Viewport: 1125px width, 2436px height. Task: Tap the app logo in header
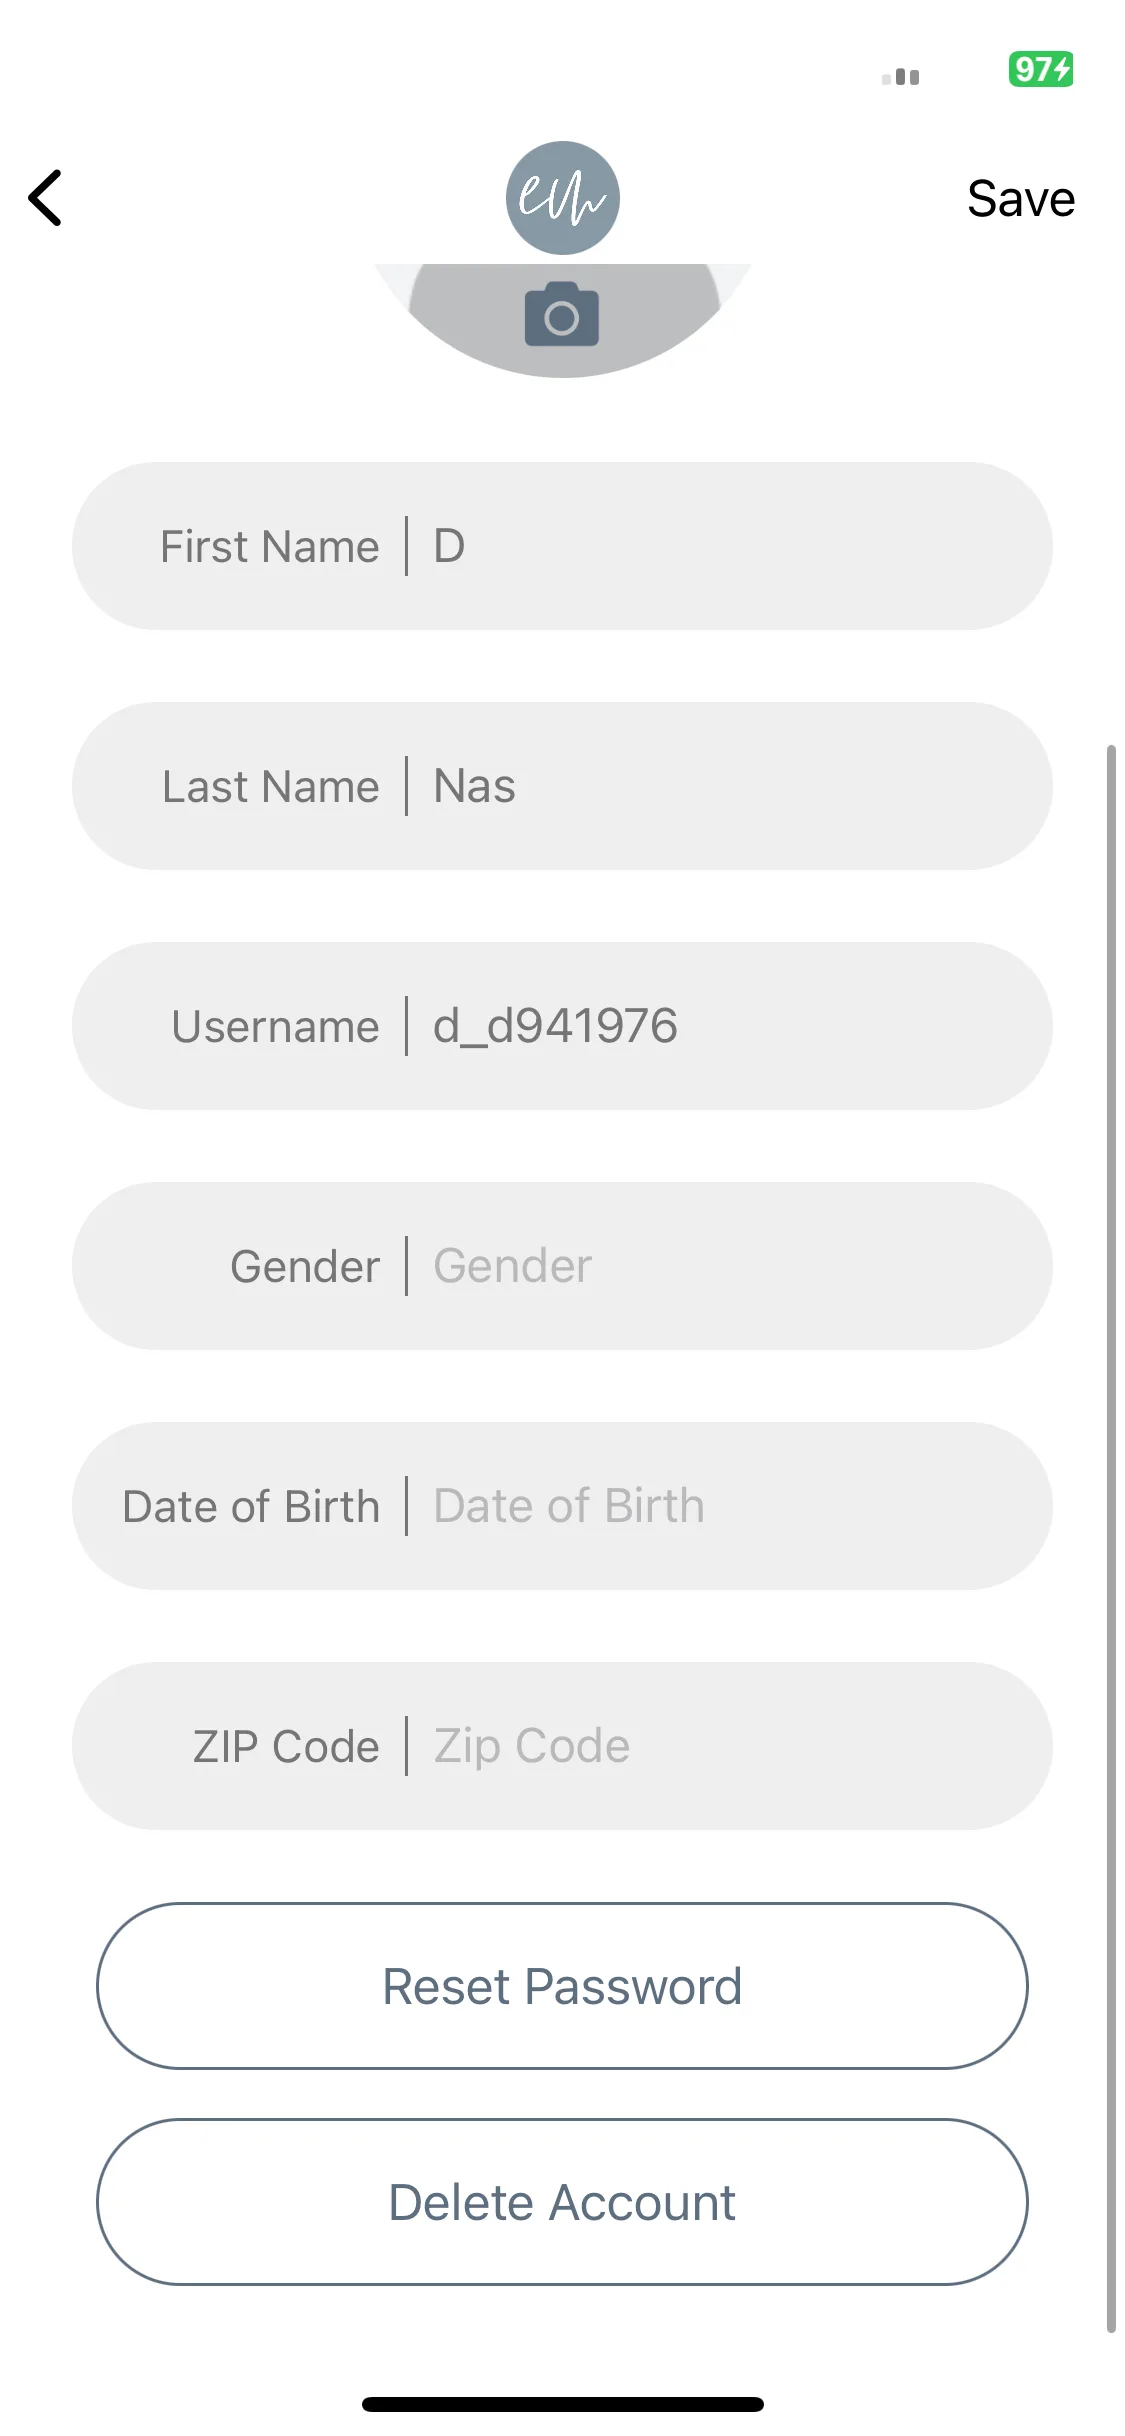[x=562, y=198]
